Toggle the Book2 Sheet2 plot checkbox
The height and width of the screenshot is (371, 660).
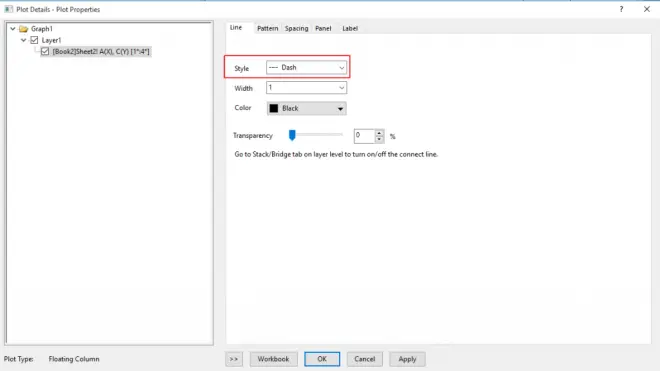45,51
